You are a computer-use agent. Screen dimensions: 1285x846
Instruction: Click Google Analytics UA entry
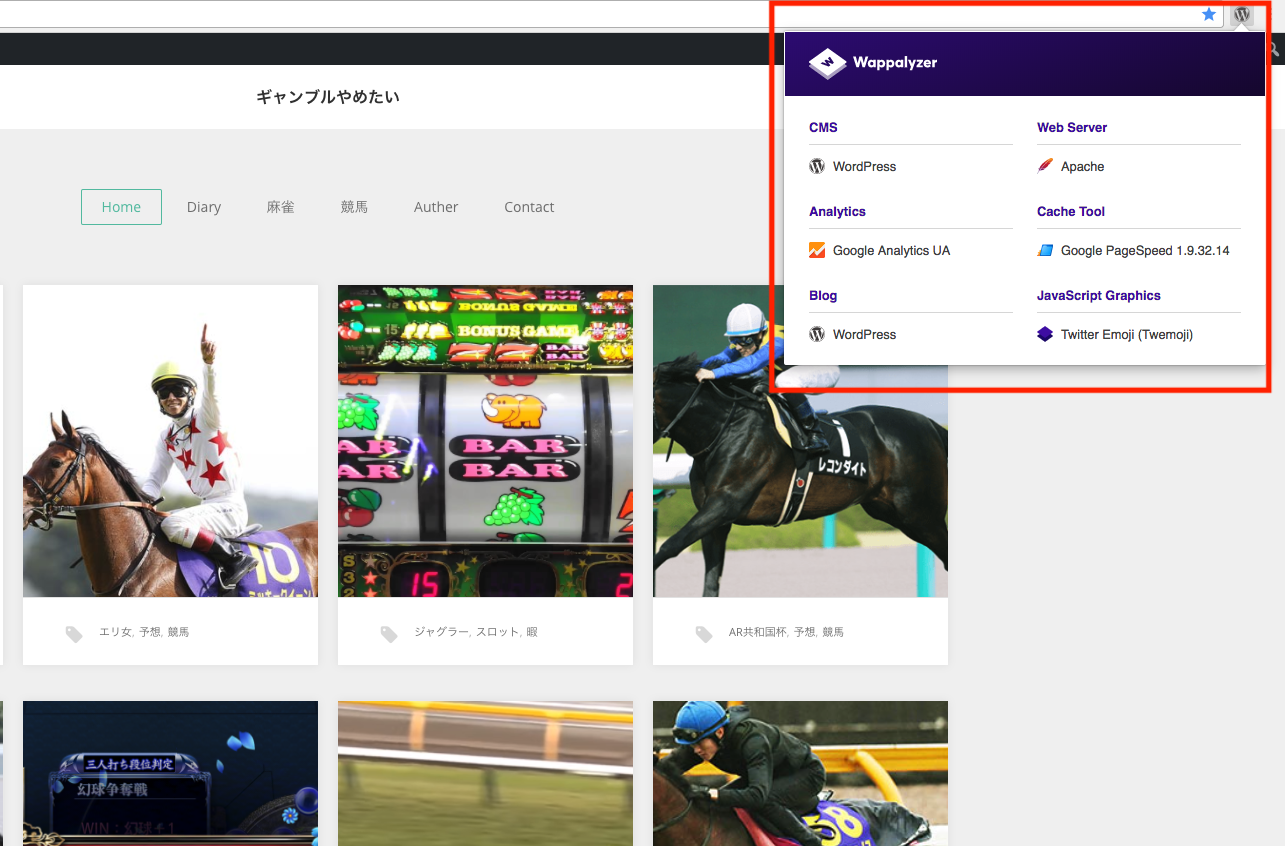tap(891, 250)
